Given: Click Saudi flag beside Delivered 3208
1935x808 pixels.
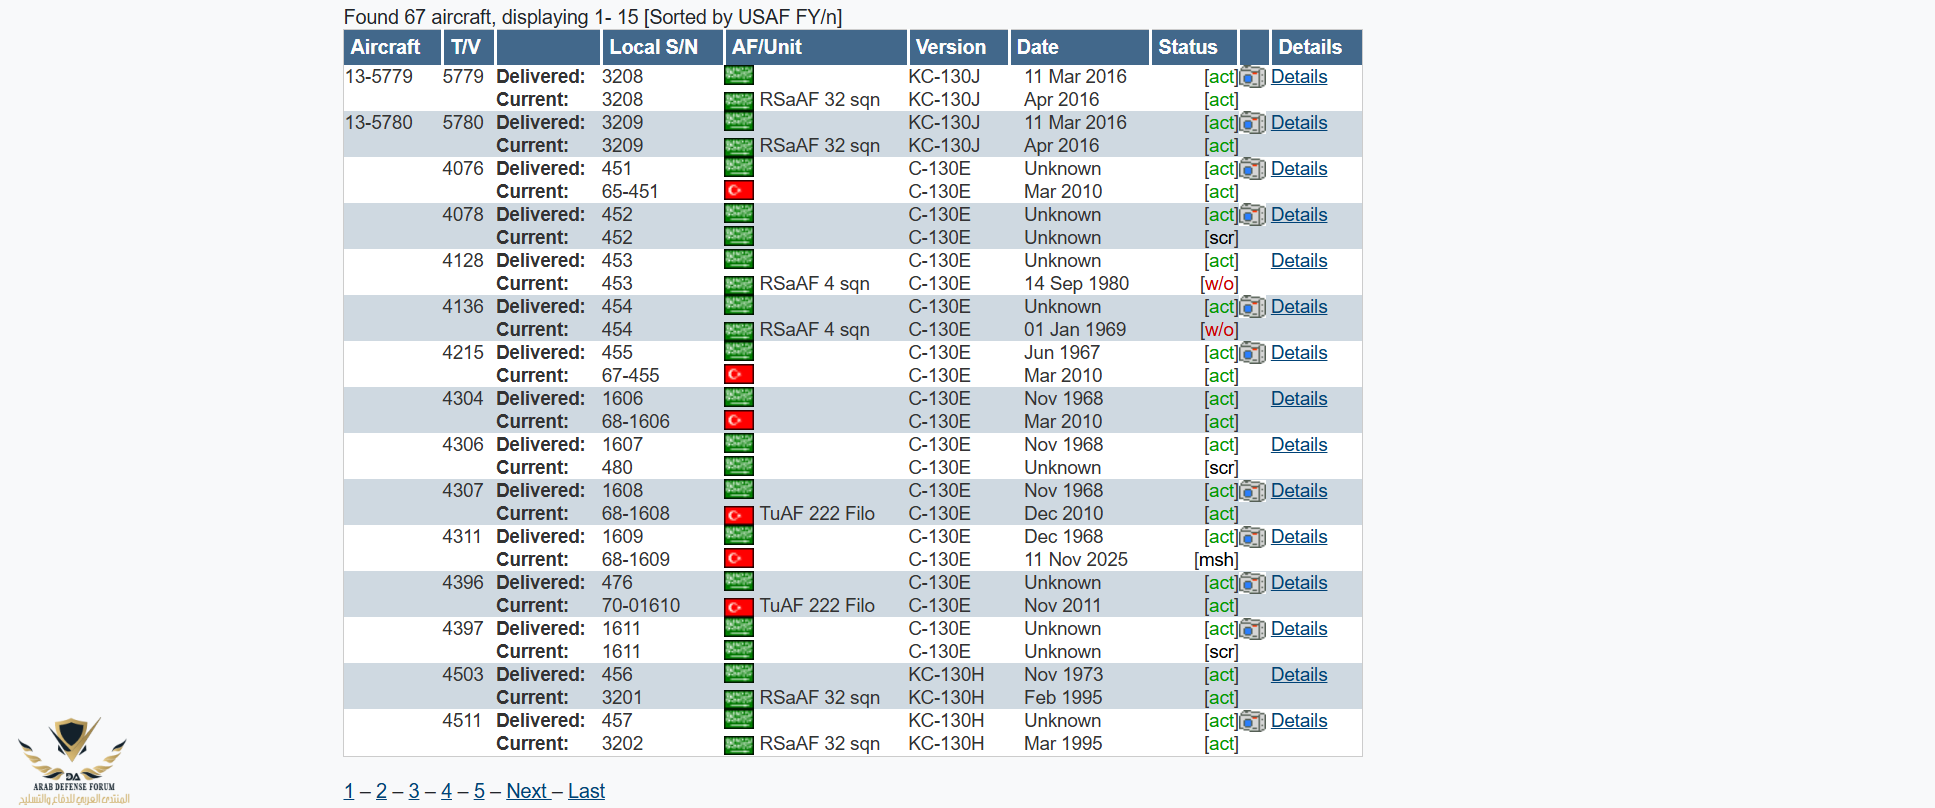Looking at the screenshot, I should 738,76.
